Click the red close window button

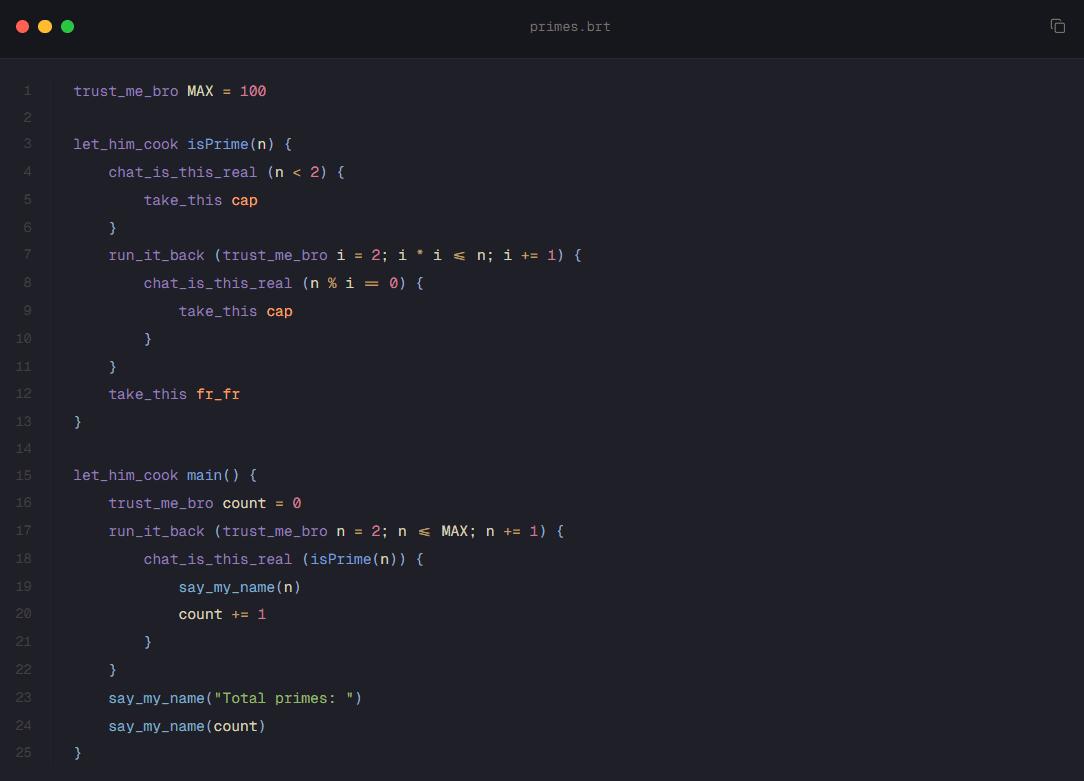click(x=23, y=26)
